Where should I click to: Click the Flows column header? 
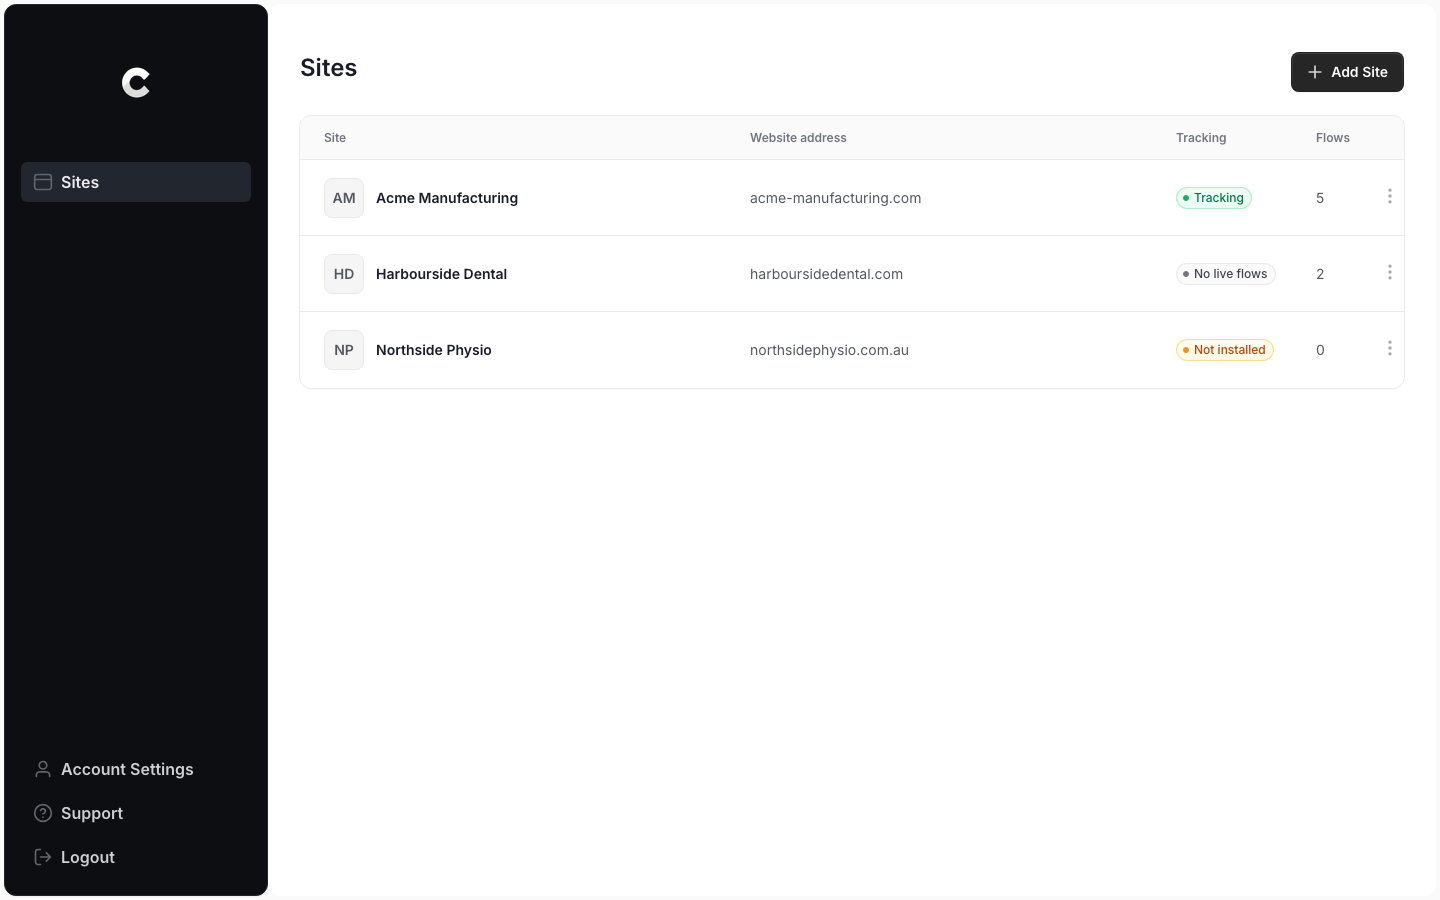[1333, 138]
